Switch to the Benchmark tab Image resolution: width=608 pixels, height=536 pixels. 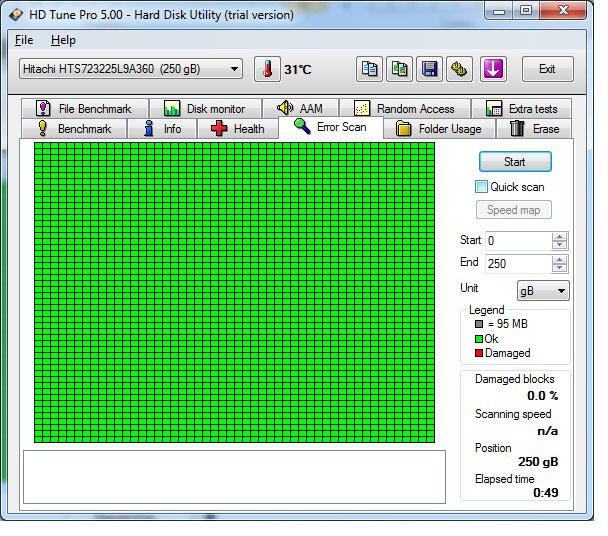[74, 129]
